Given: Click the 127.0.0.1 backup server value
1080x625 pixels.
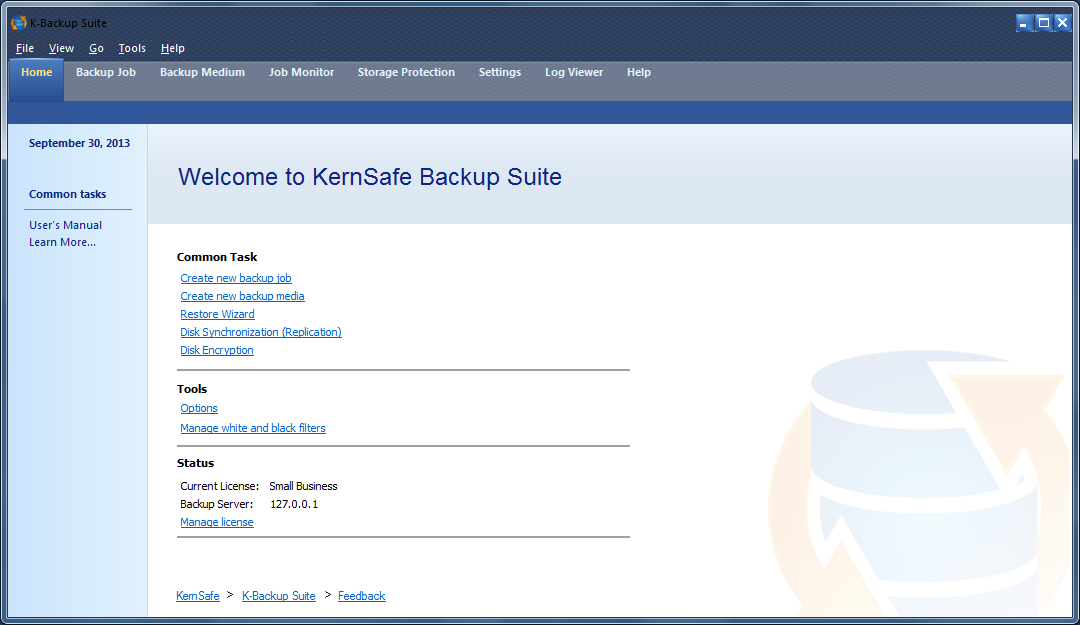Looking at the screenshot, I should (294, 504).
